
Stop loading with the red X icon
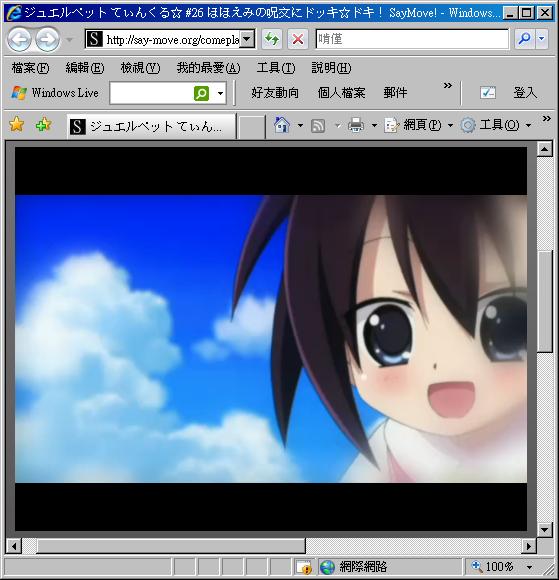point(298,39)
